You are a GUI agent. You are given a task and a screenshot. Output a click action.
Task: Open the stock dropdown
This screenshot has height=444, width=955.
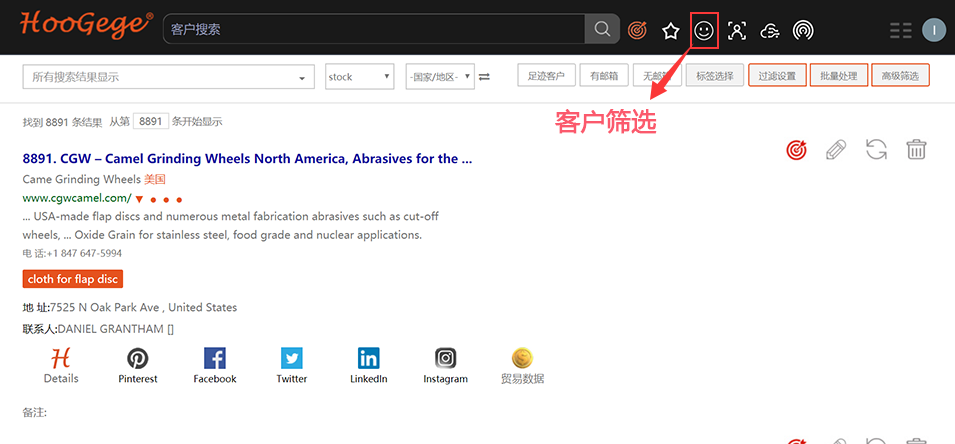pos(359,77)
